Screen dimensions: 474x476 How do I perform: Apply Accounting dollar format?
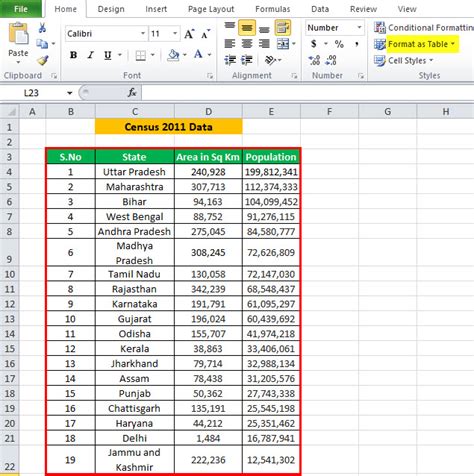[x=314, y=44]
